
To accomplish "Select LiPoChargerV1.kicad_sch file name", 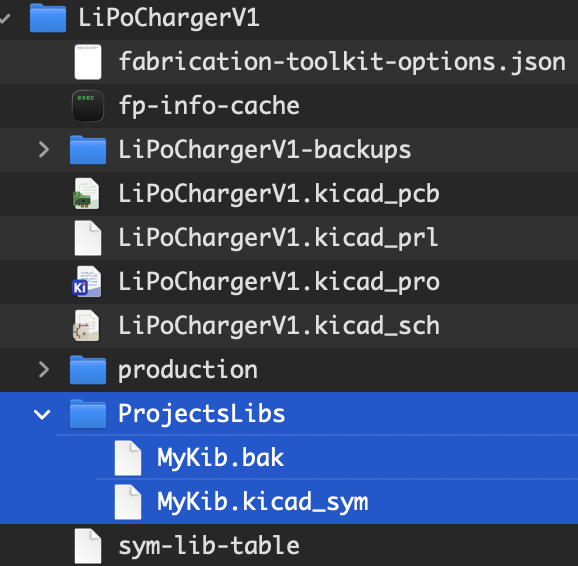I will 279,326.
